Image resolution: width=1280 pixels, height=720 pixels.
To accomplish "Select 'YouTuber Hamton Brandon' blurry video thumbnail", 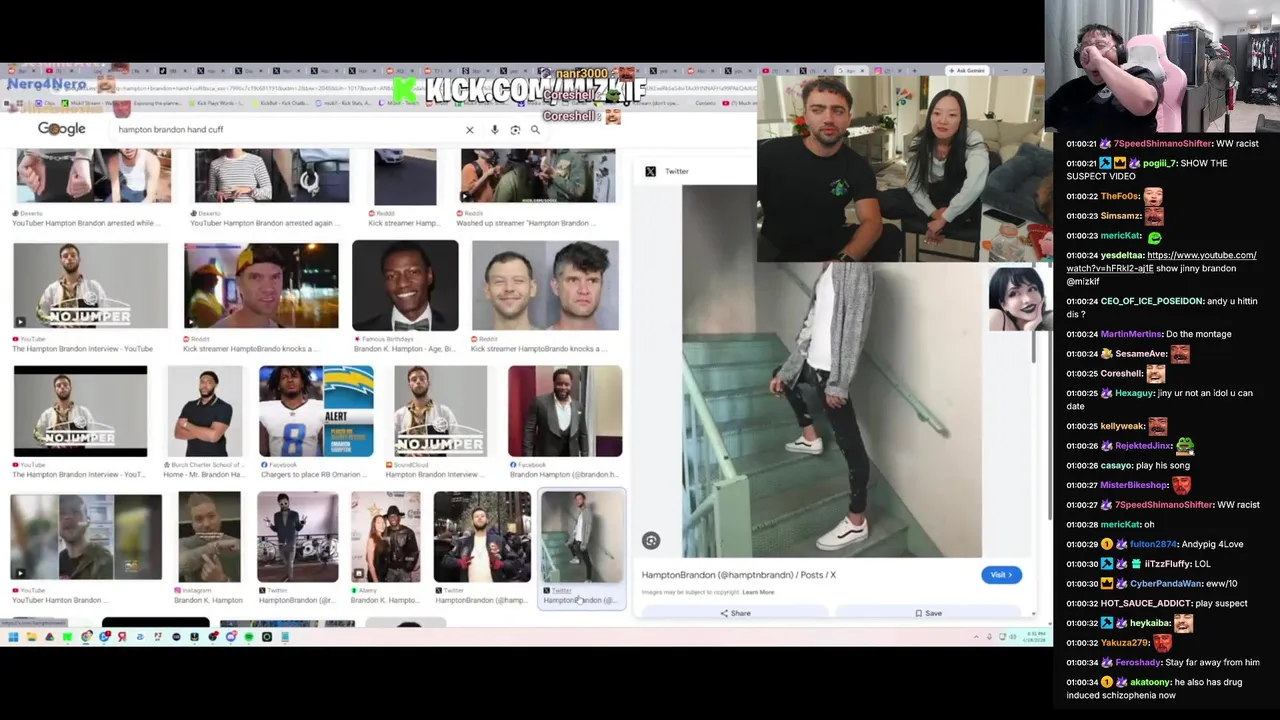I will pyautogui.click(x=86, y=537).
